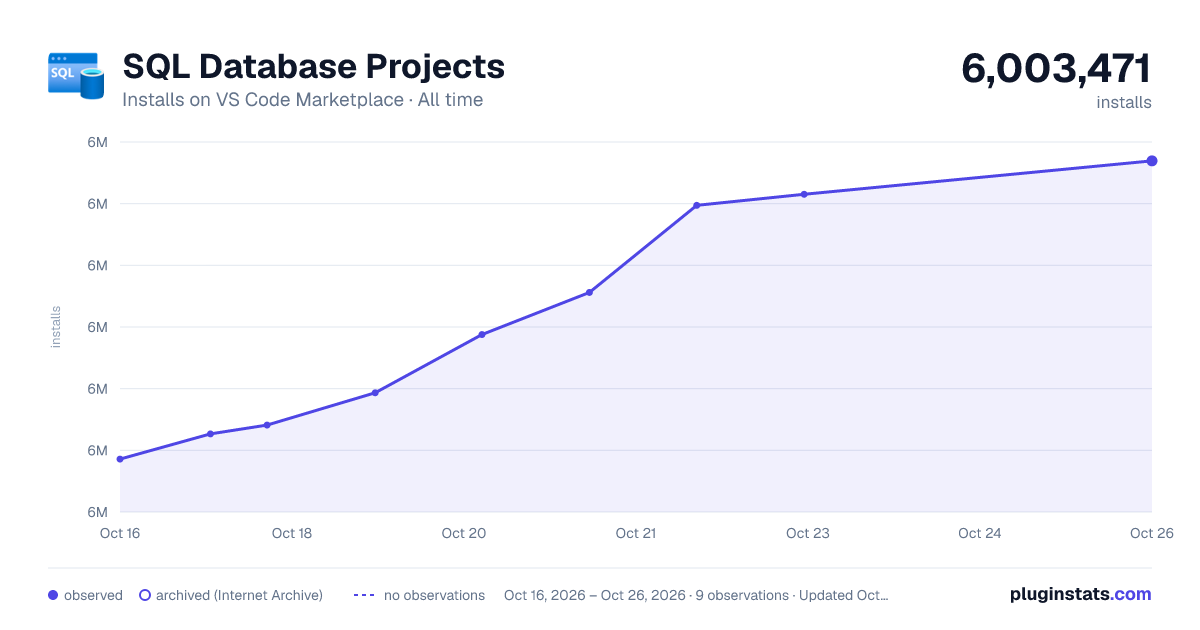Select the data point above Oct 23
The height and width of the screenshot is (630, 1200).
pyautogui.click(x=804, y=194)
